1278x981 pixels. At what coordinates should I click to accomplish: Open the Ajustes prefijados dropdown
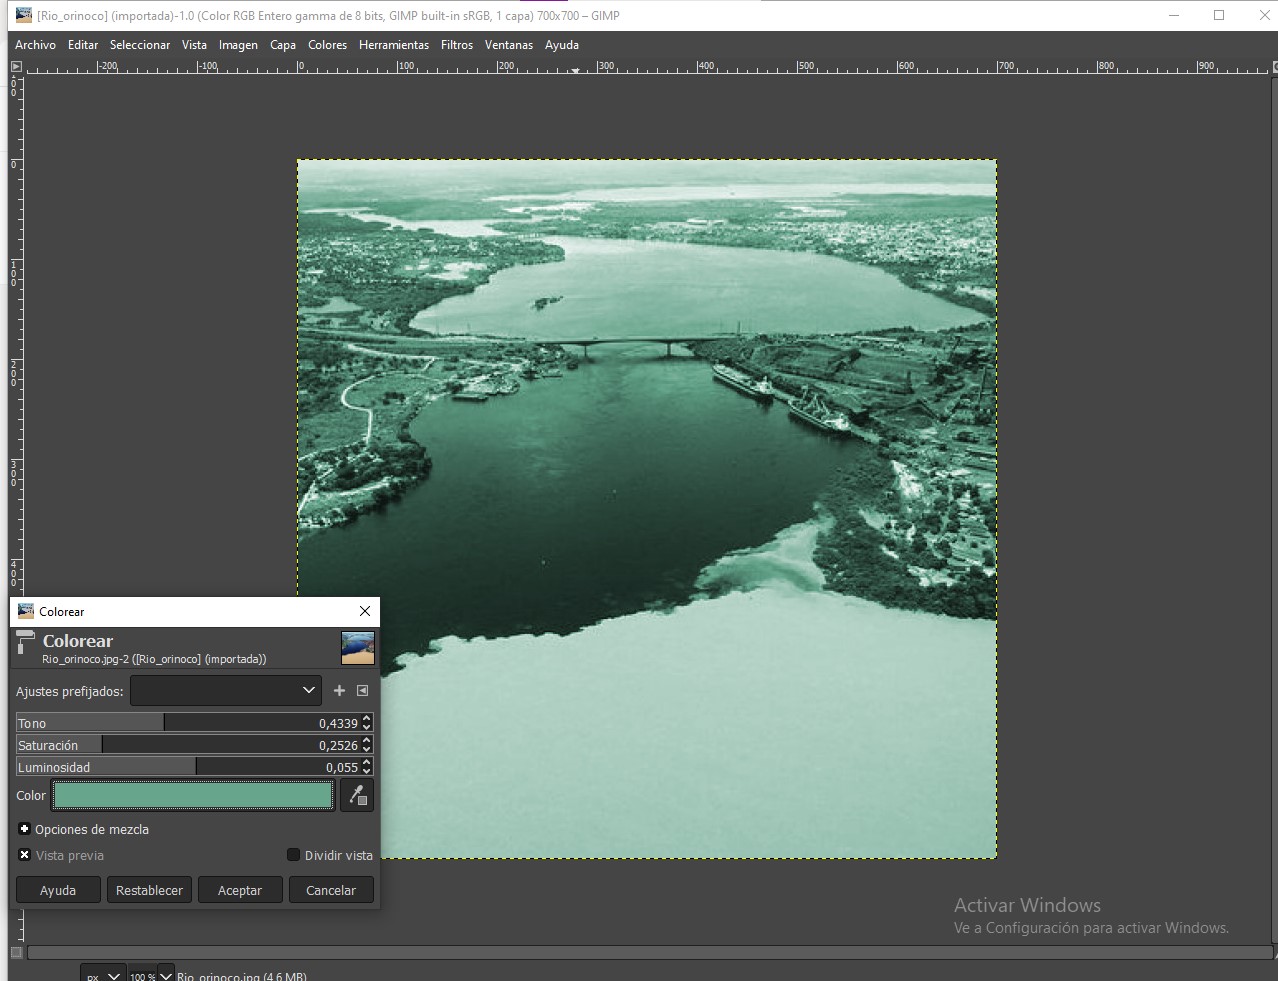[x=226, y=690]
